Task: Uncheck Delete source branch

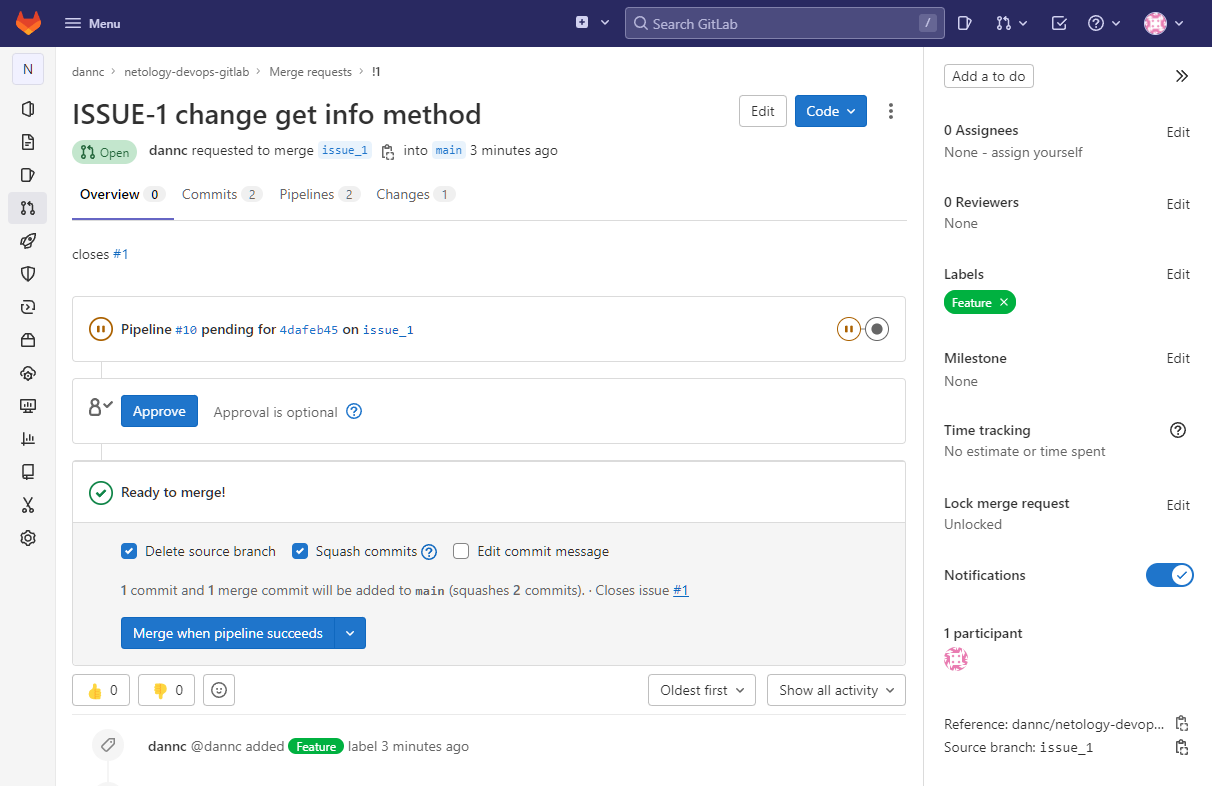Action: (129, 551)
